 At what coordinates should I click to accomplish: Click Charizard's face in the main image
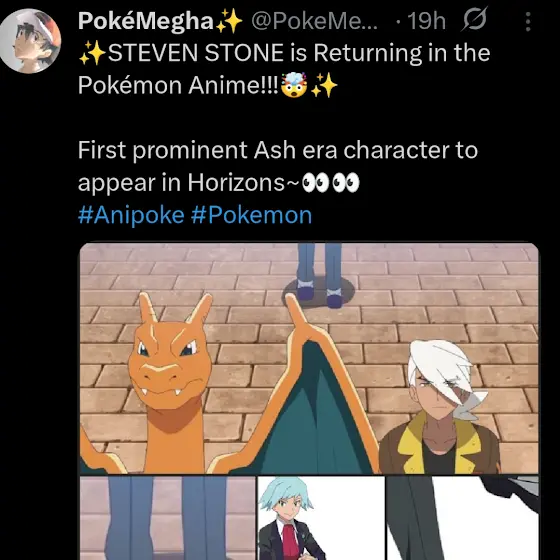(x=168, y=361)
